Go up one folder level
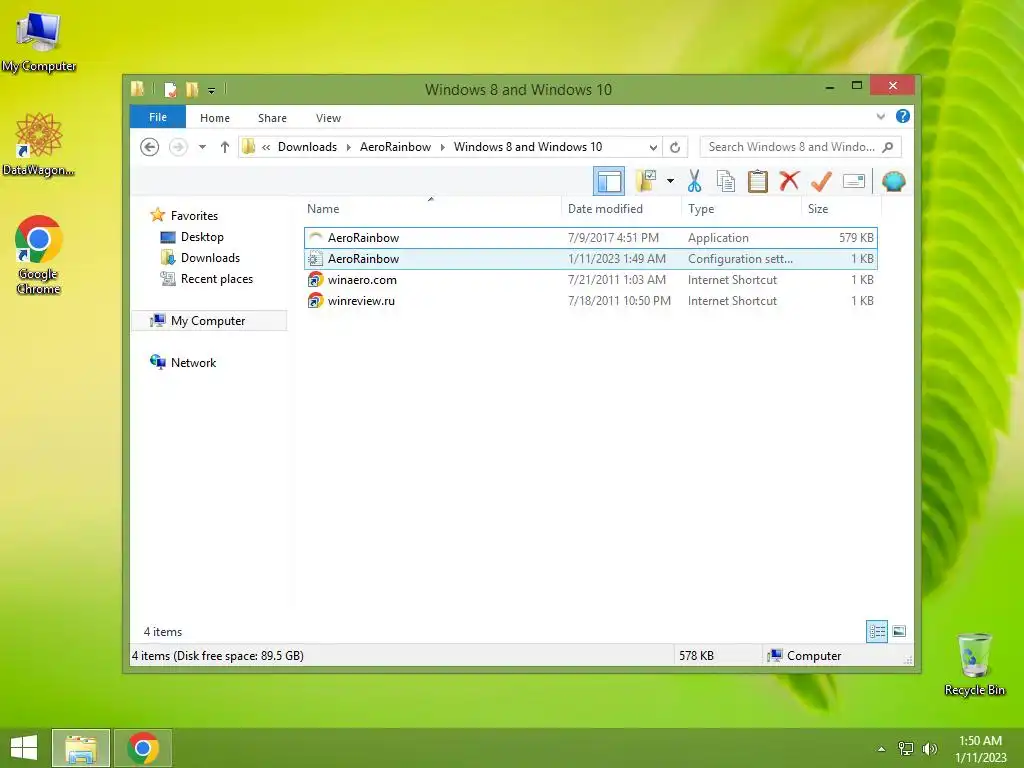This screenshot has width=1024, height=768. pos(225,147)
